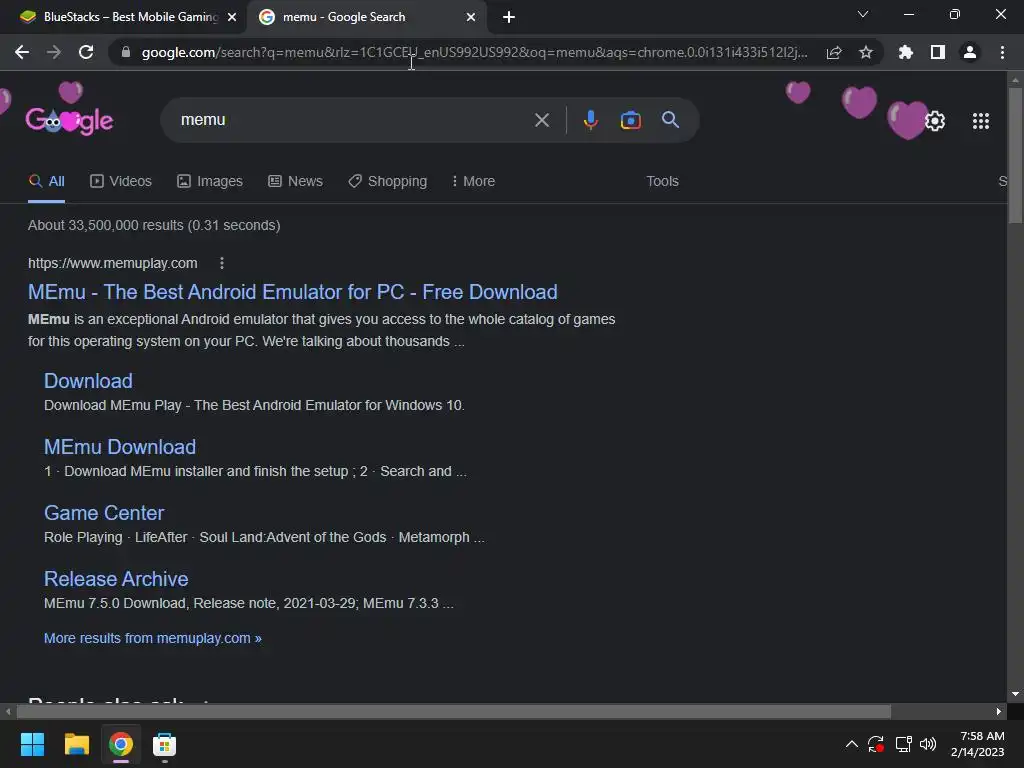The height and width of the screenshot is (768, 1024).
Task: Start search by voice
Action: pos(590,120)
